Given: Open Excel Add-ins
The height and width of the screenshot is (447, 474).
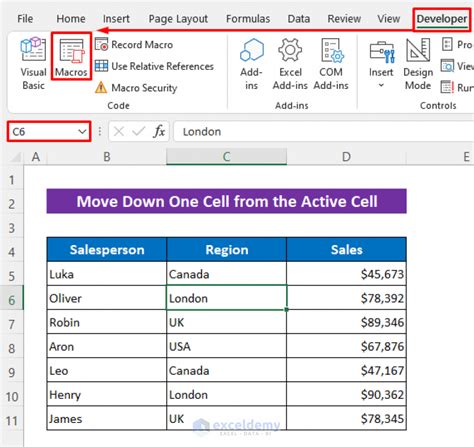Looking at the screenshot, I should (x=290, y=64).
